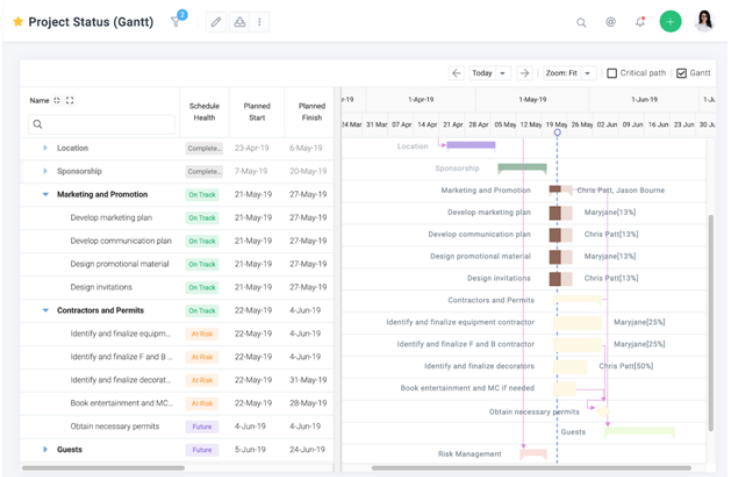Click the Schedule Health column header
This screenshot has width=730, height=477.
tap(204, 111)
